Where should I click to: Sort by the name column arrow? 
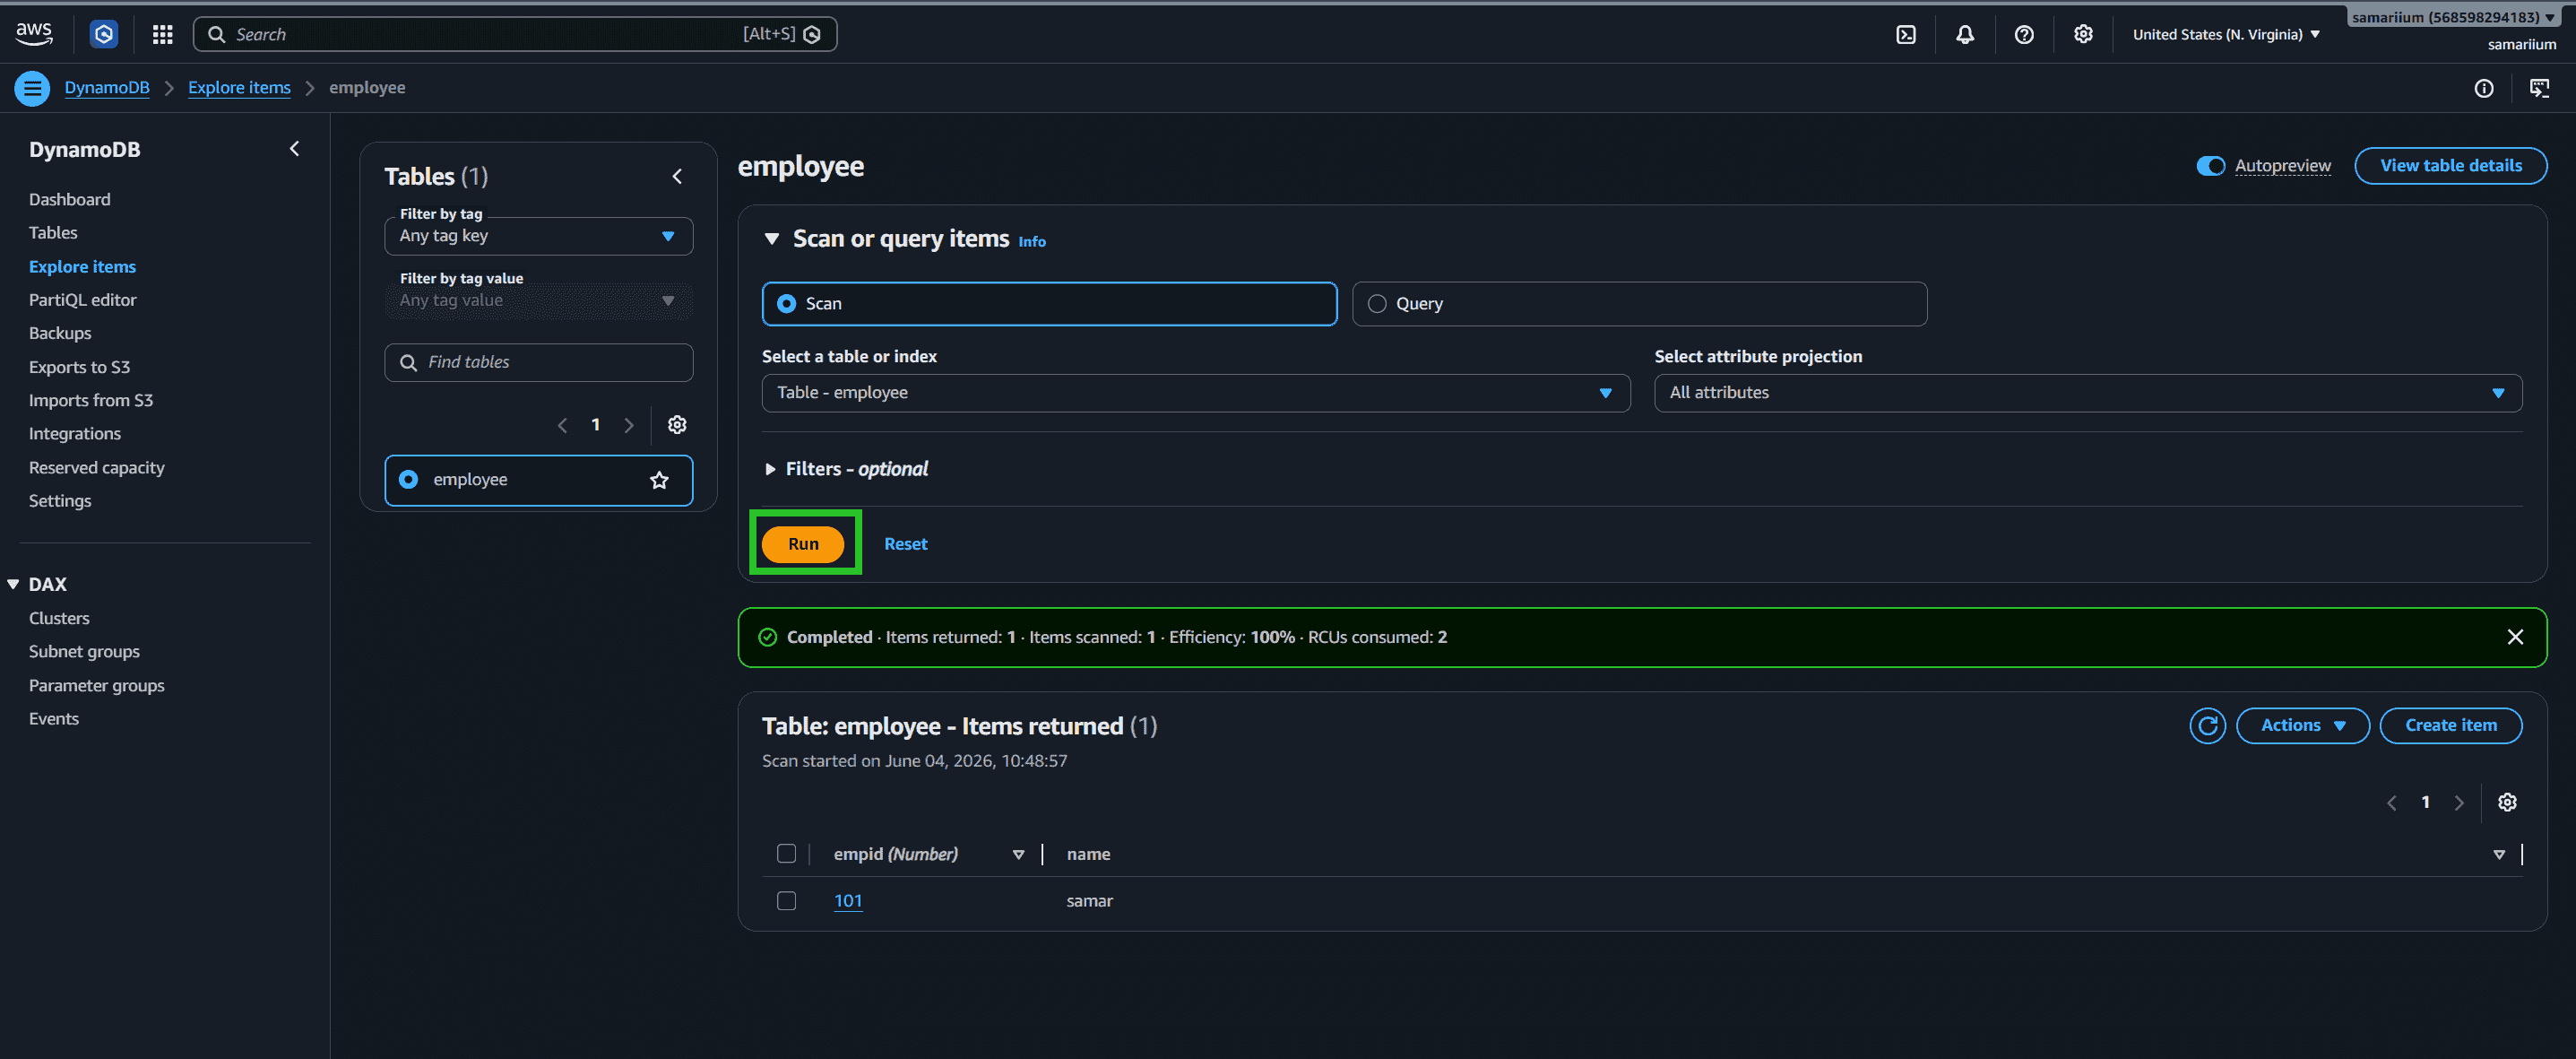tap(2498, 854)
